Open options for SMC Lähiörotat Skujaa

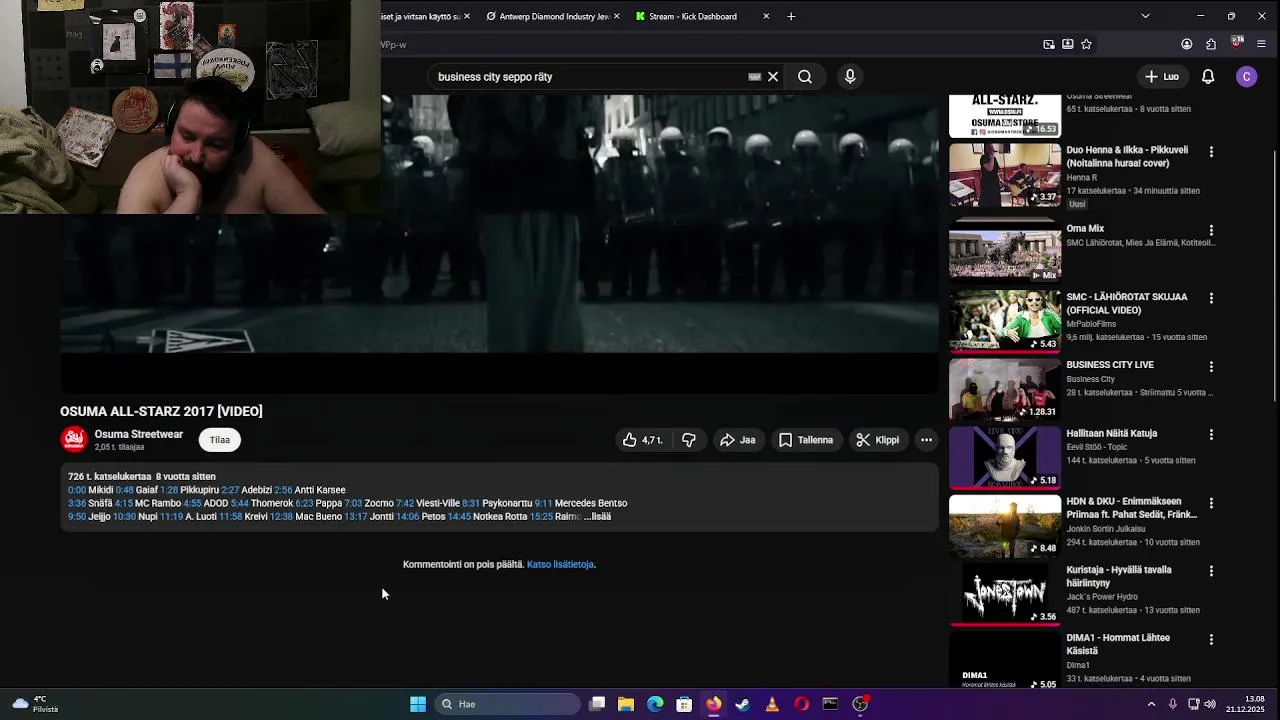(1211, 298)
